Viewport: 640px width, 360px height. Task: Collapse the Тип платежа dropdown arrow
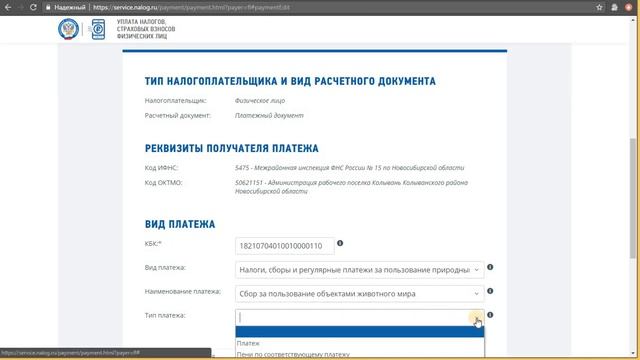coord(476,318)
